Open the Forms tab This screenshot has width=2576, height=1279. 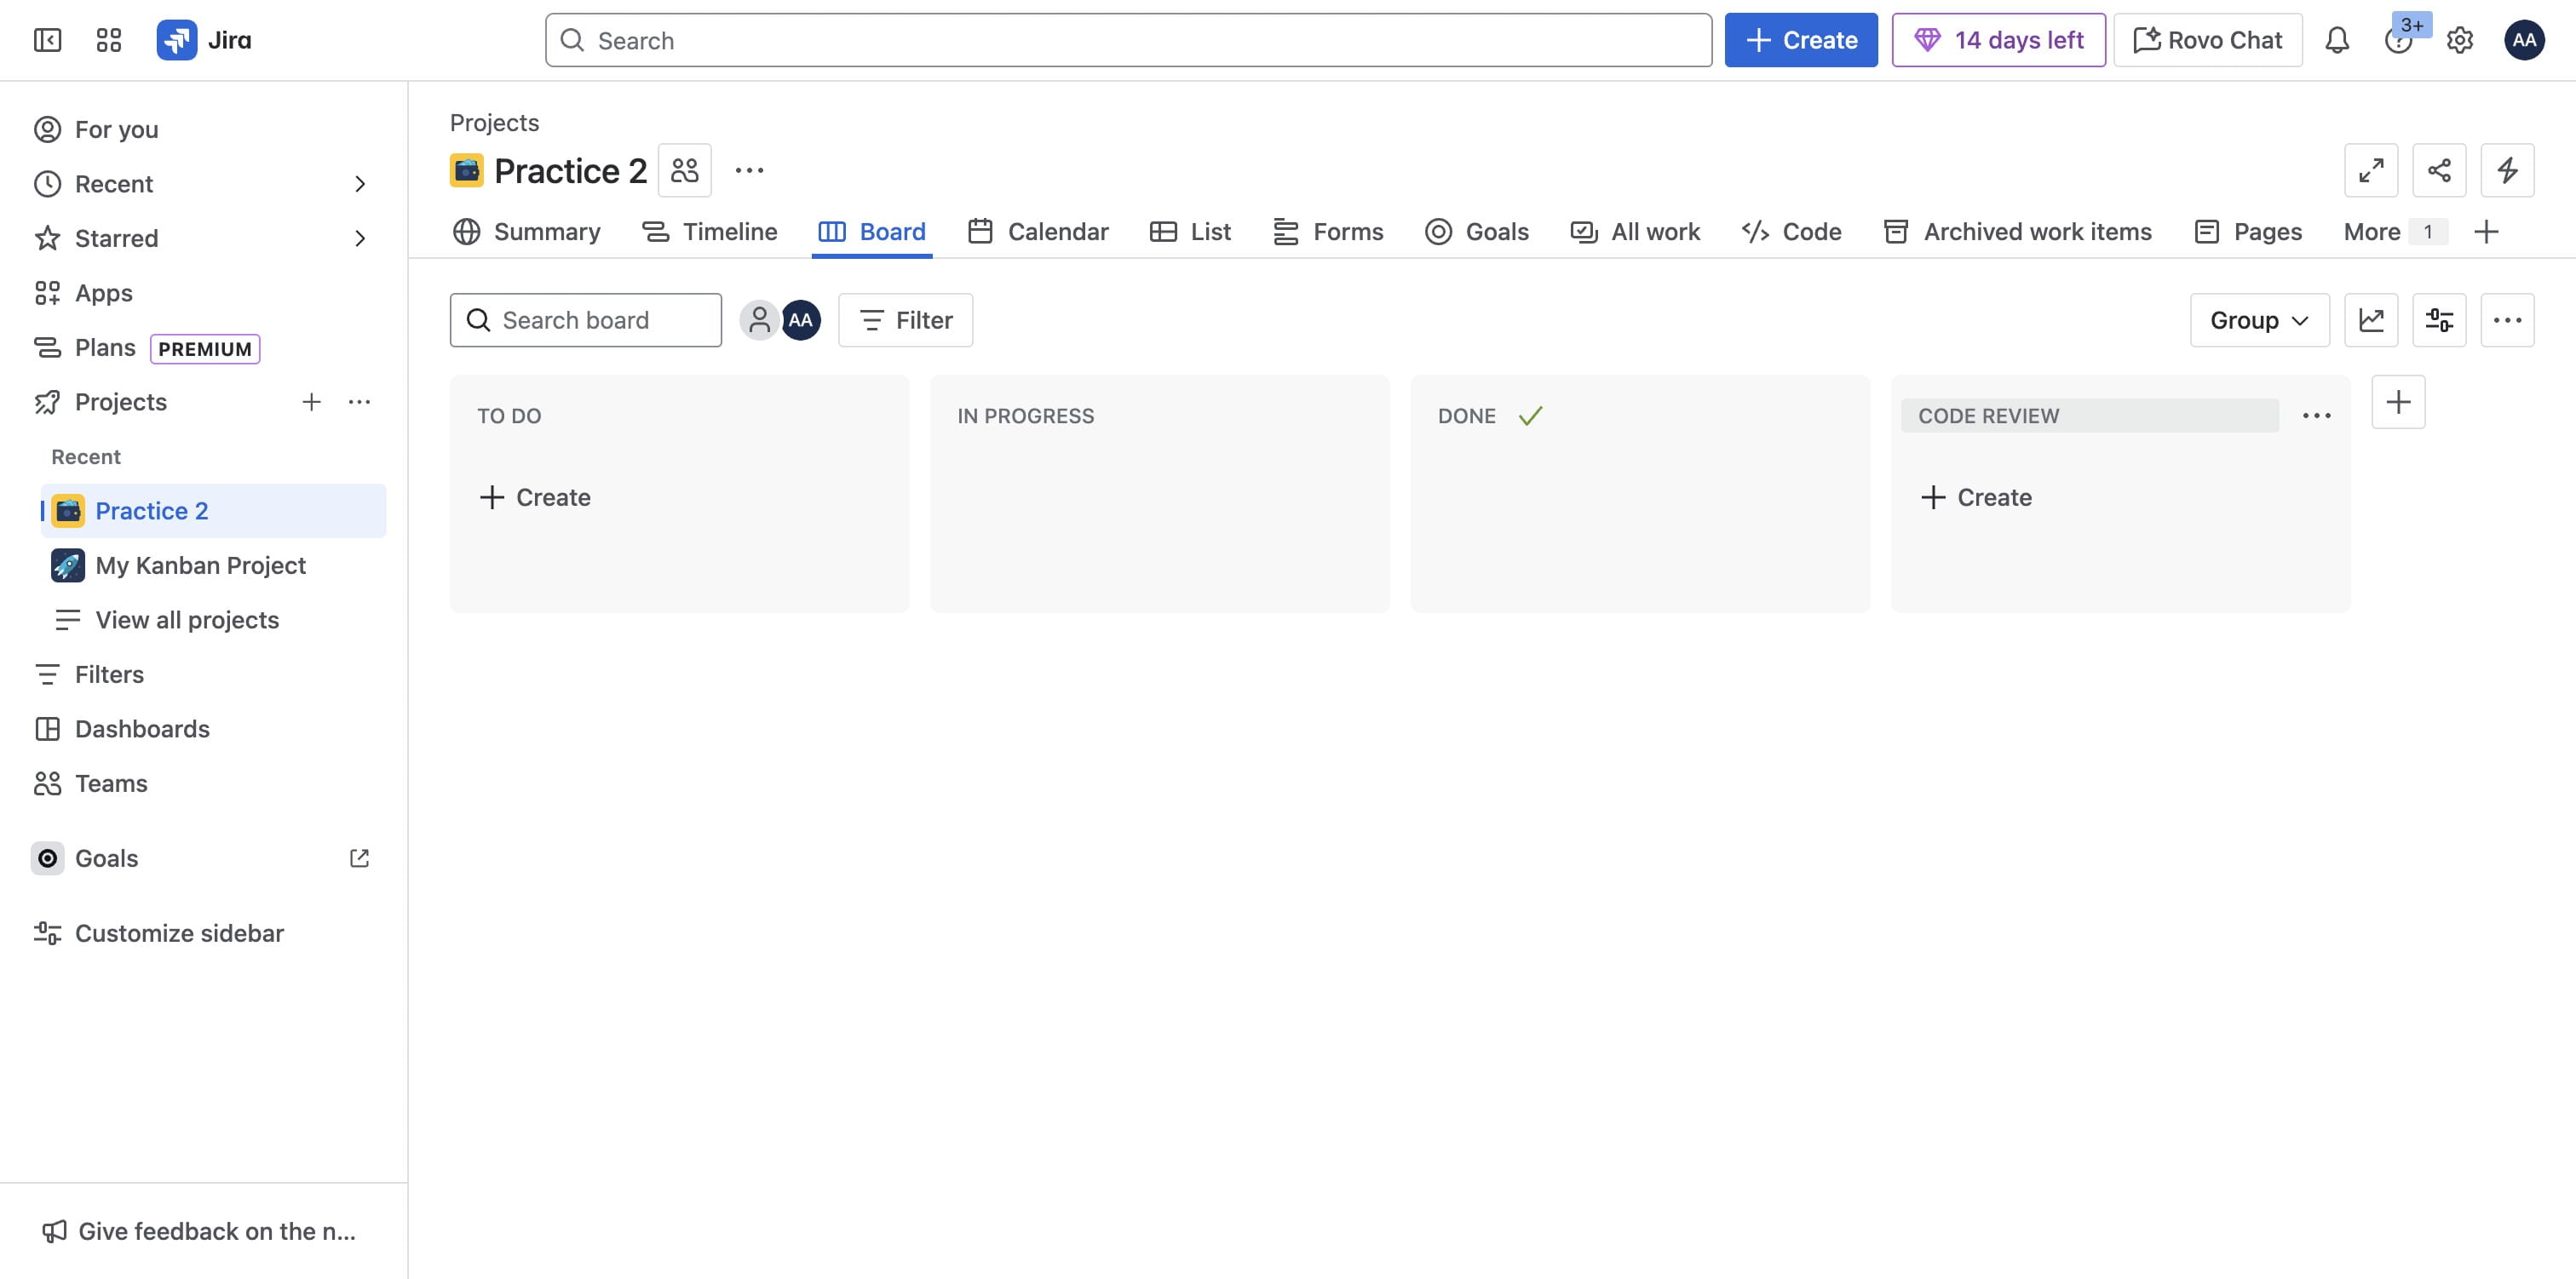1328,232
